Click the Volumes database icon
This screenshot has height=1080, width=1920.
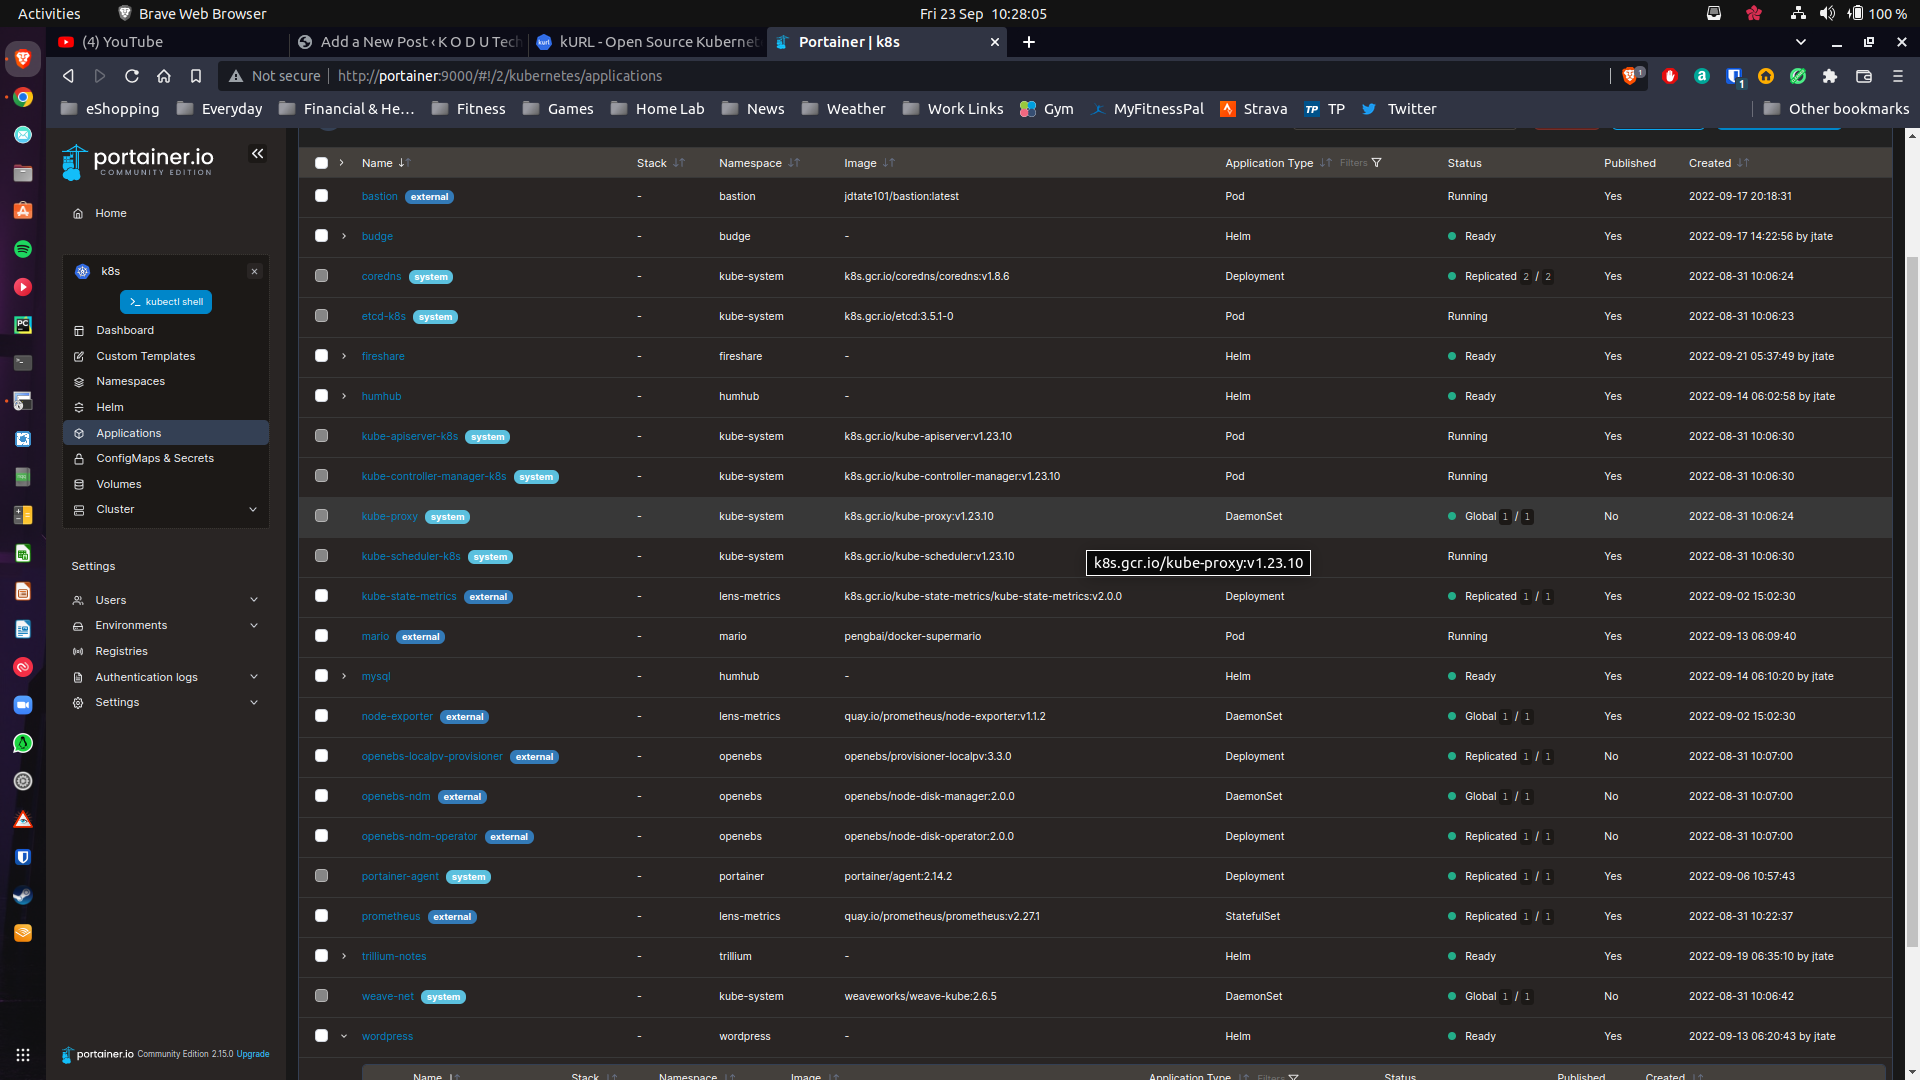[79, 485]
